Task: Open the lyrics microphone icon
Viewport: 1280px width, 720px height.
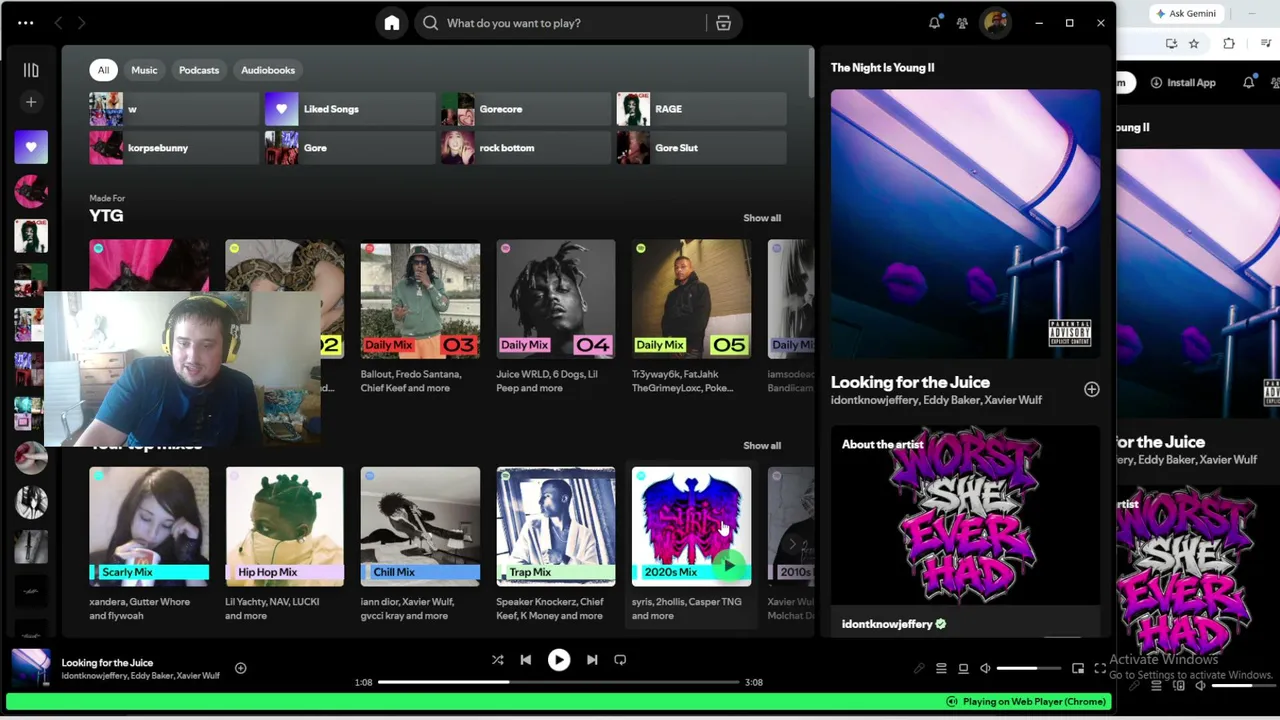Action: tap(919, 669)
